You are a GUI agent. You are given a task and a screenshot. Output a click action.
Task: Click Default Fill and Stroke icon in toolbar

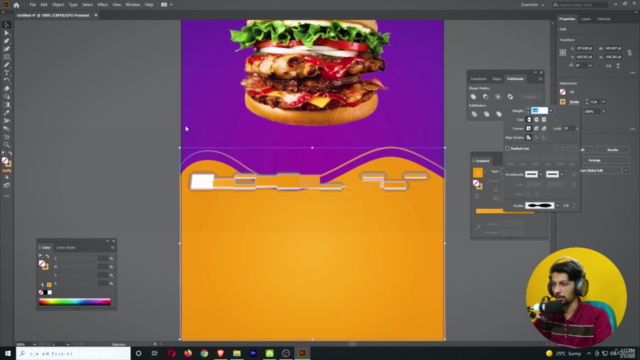pyautogui.click(x=4, y=153)
